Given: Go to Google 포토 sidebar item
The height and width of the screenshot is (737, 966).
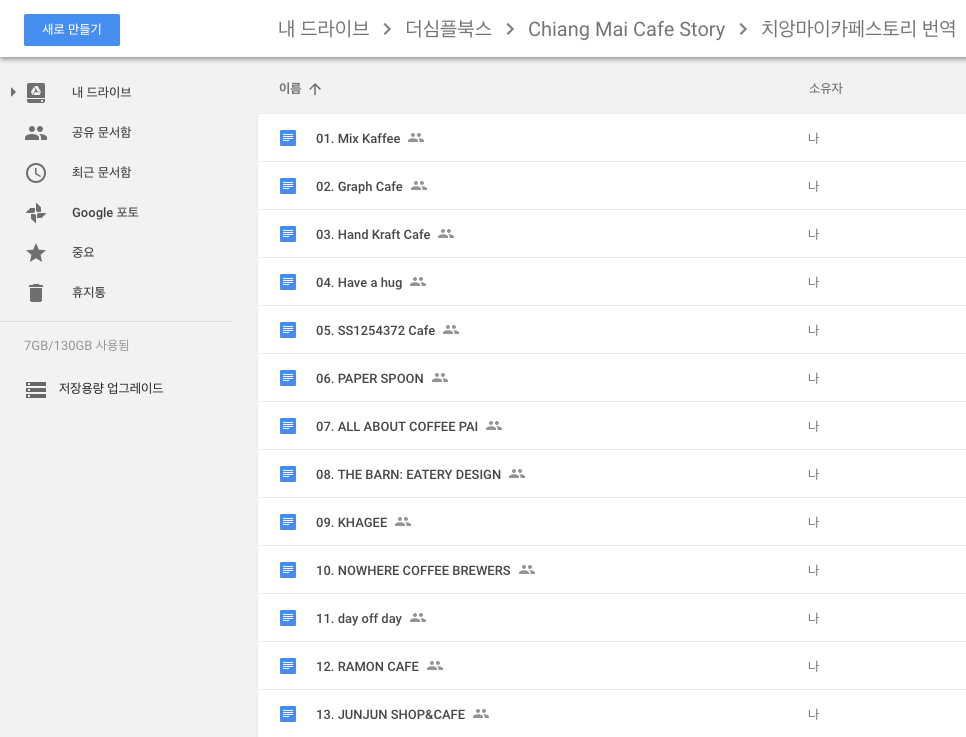Looking at the screenshot, I should point(105,213).
